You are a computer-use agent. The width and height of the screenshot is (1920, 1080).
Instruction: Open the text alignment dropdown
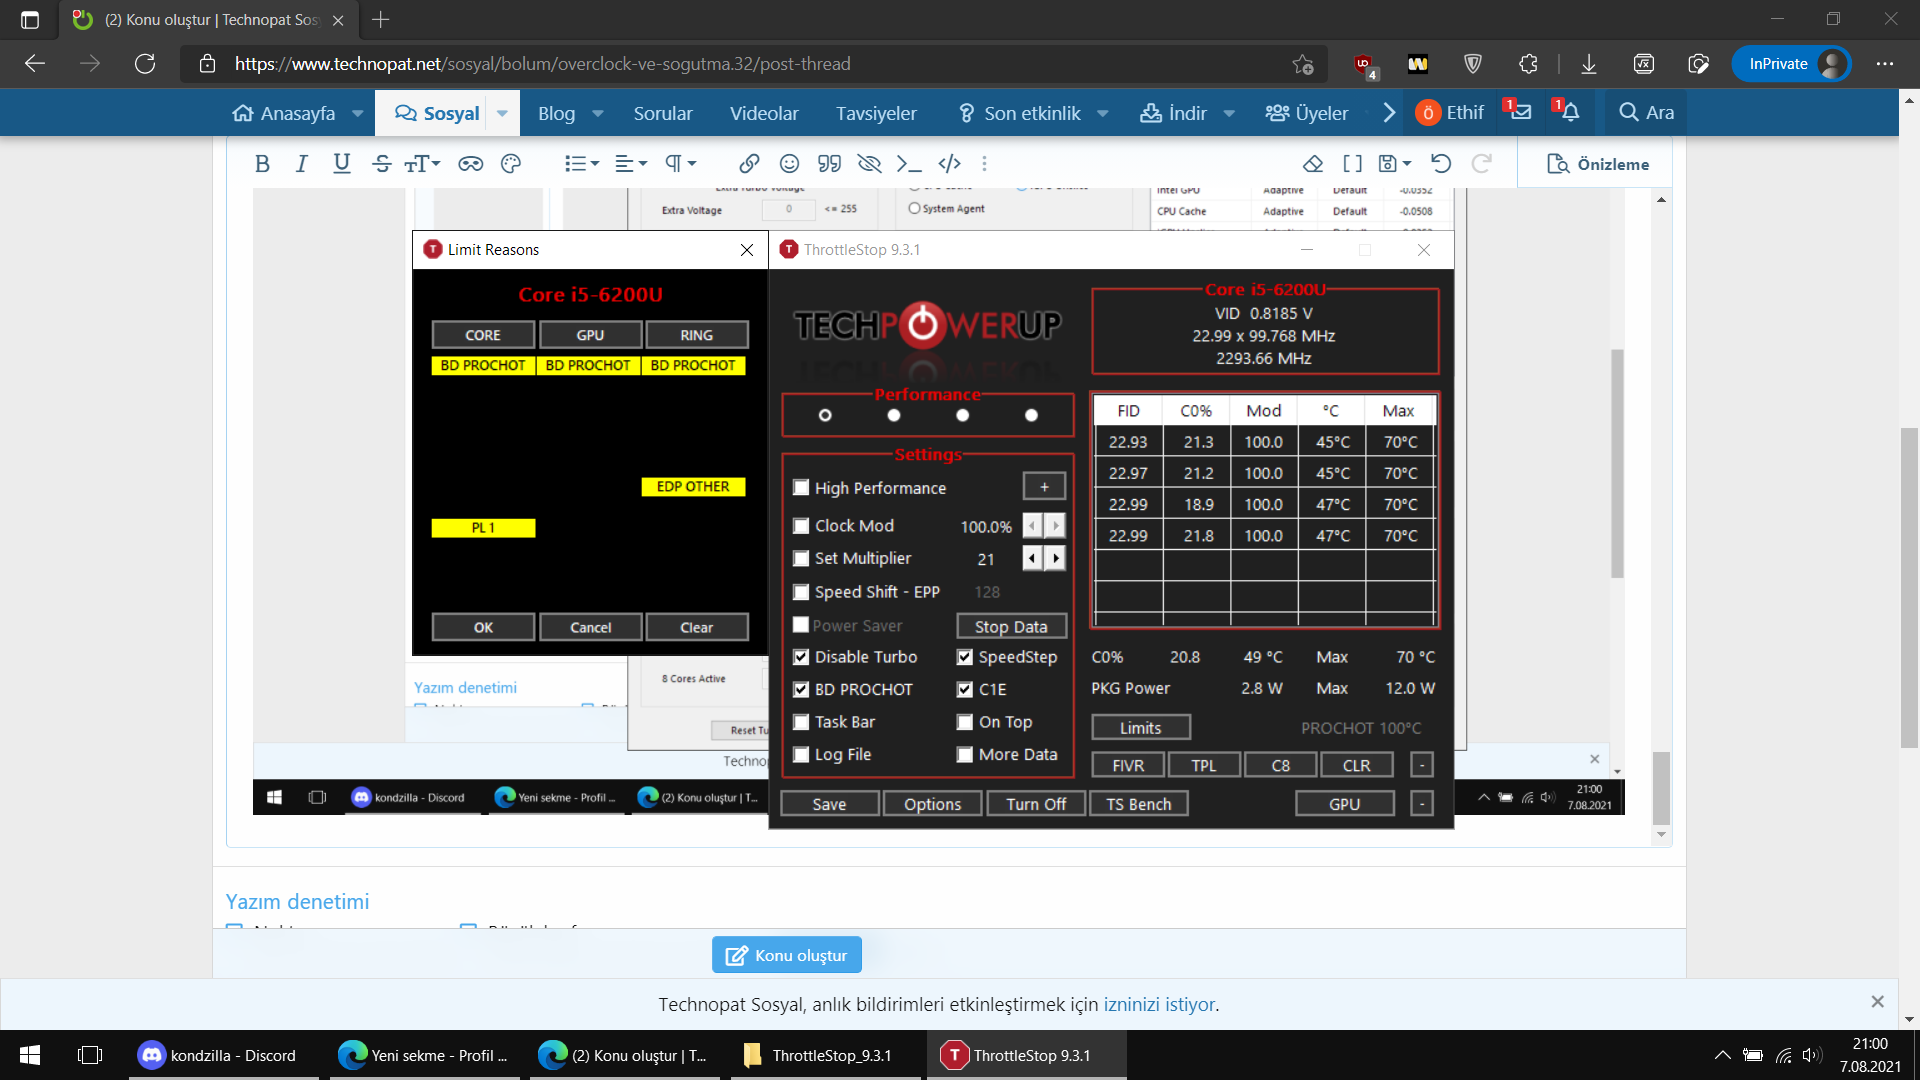(630, 164)
